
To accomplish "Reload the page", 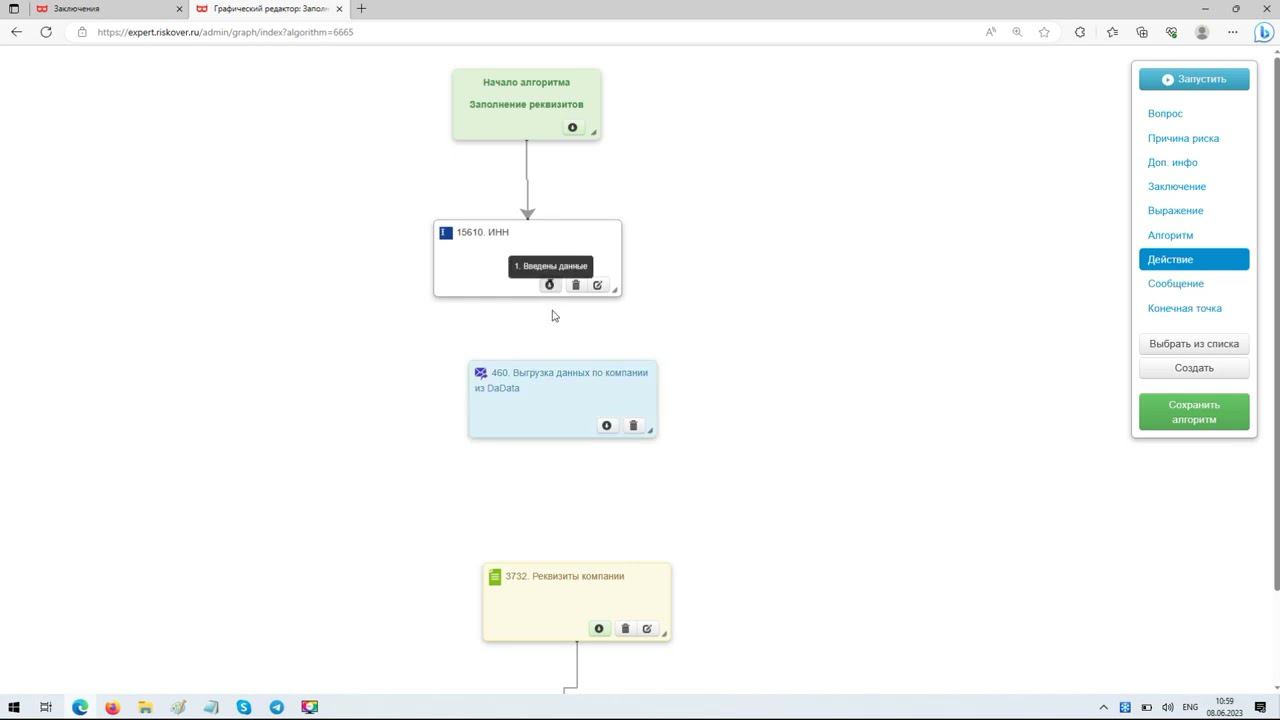I will [x=46, y=32].
